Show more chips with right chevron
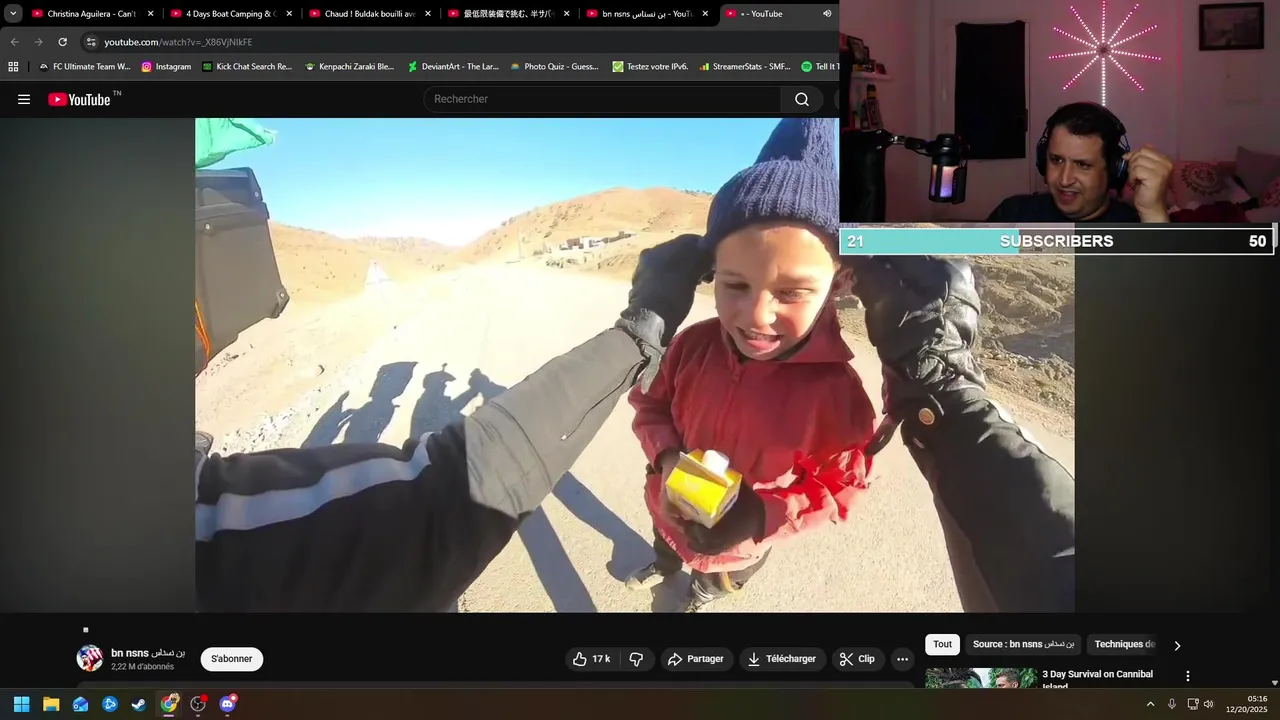 point(1177,646)
